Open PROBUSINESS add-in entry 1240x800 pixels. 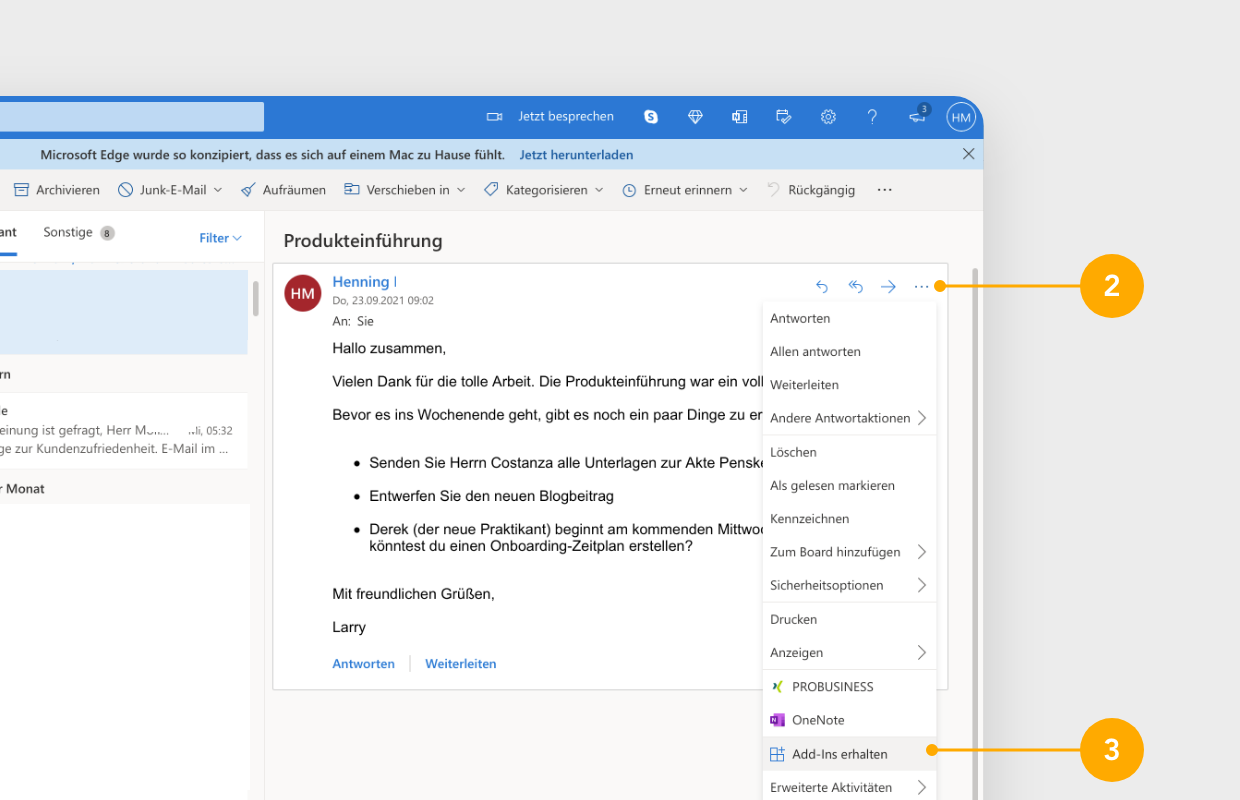pos(849,687)
